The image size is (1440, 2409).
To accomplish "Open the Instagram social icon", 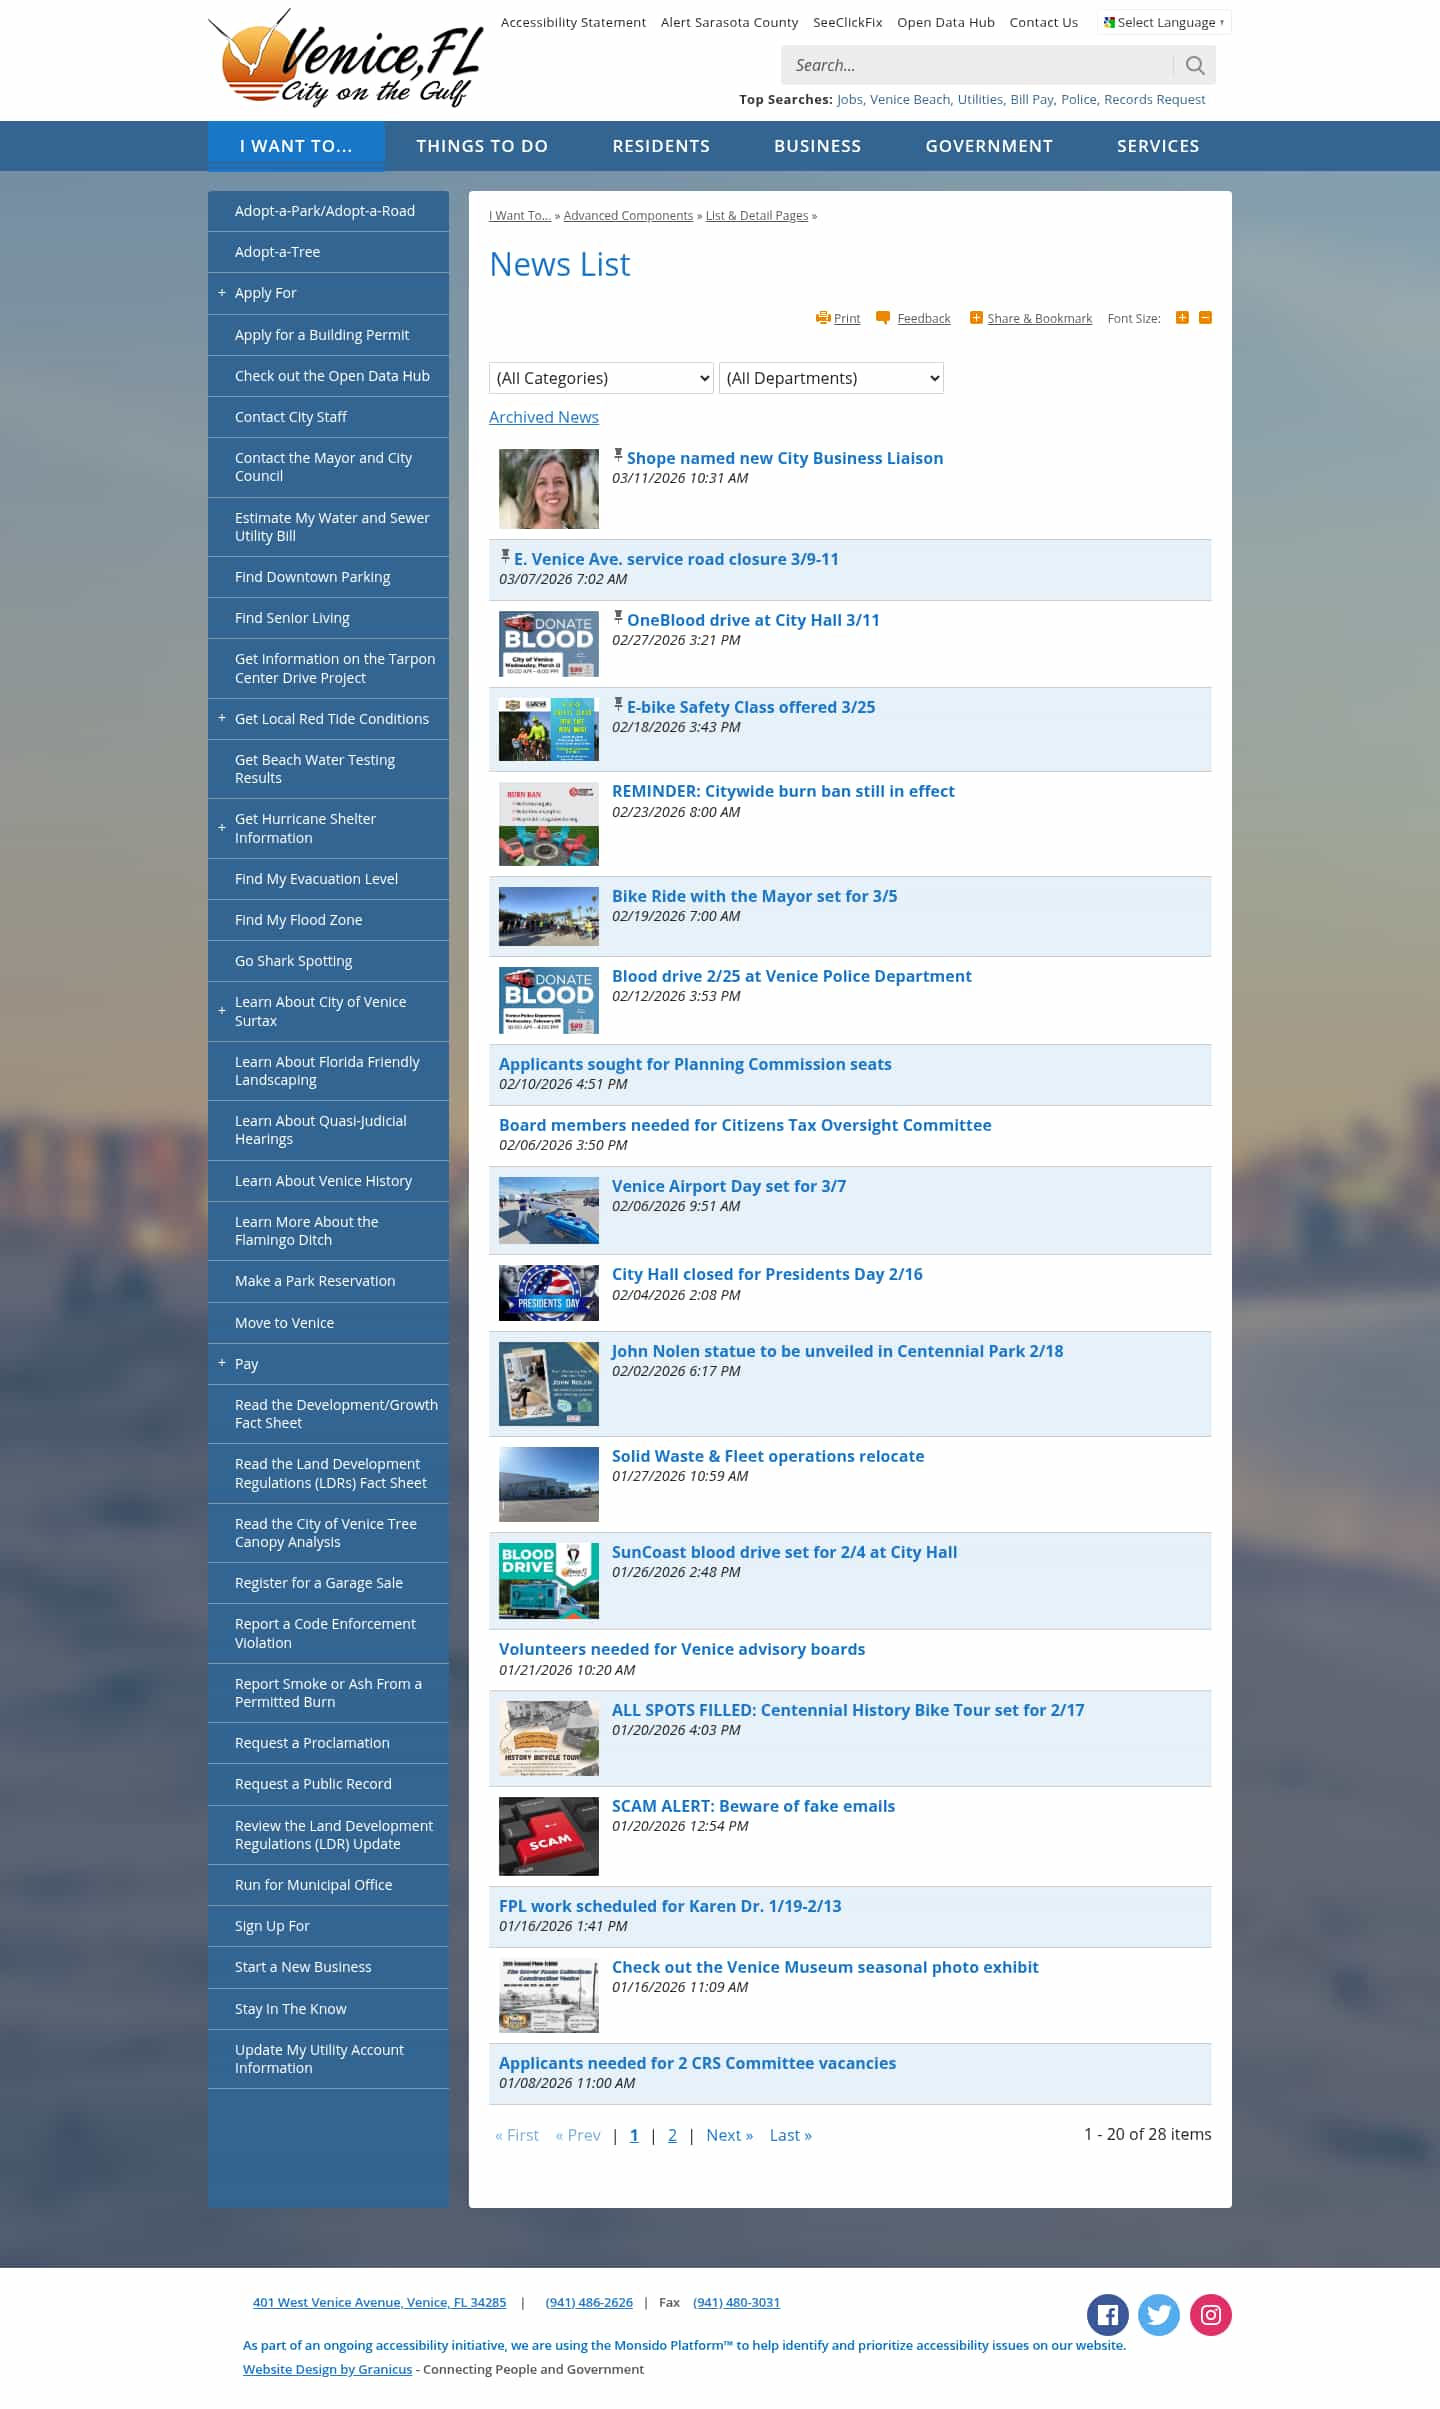I will [x=1211, y=2315].
